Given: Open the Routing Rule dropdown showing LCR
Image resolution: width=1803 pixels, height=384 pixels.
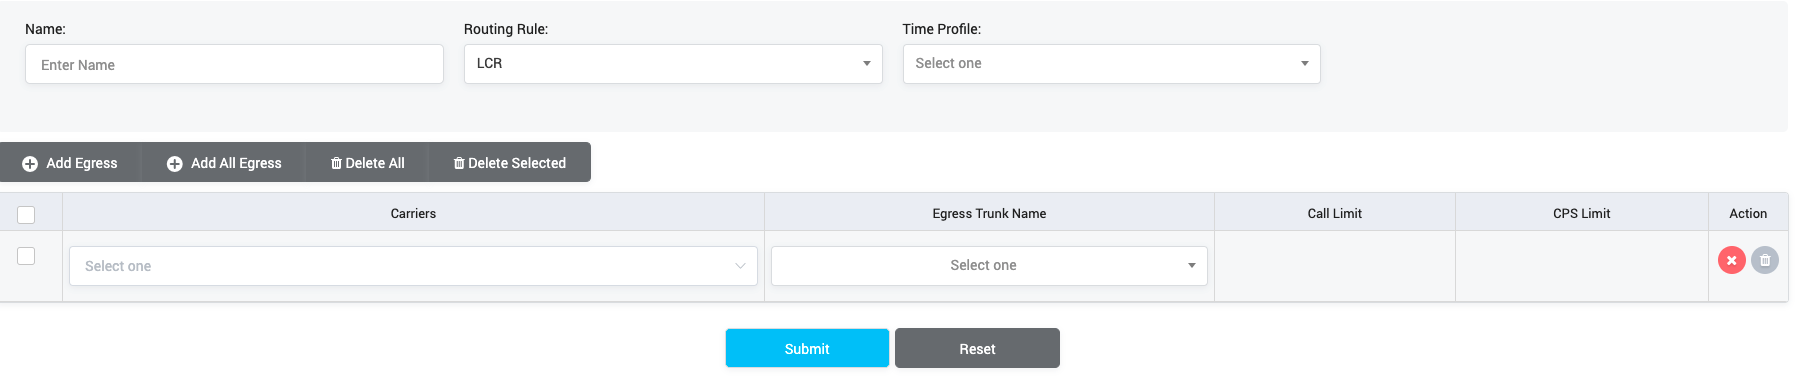Looking at the screenshot, I should [x=673, y=64].
